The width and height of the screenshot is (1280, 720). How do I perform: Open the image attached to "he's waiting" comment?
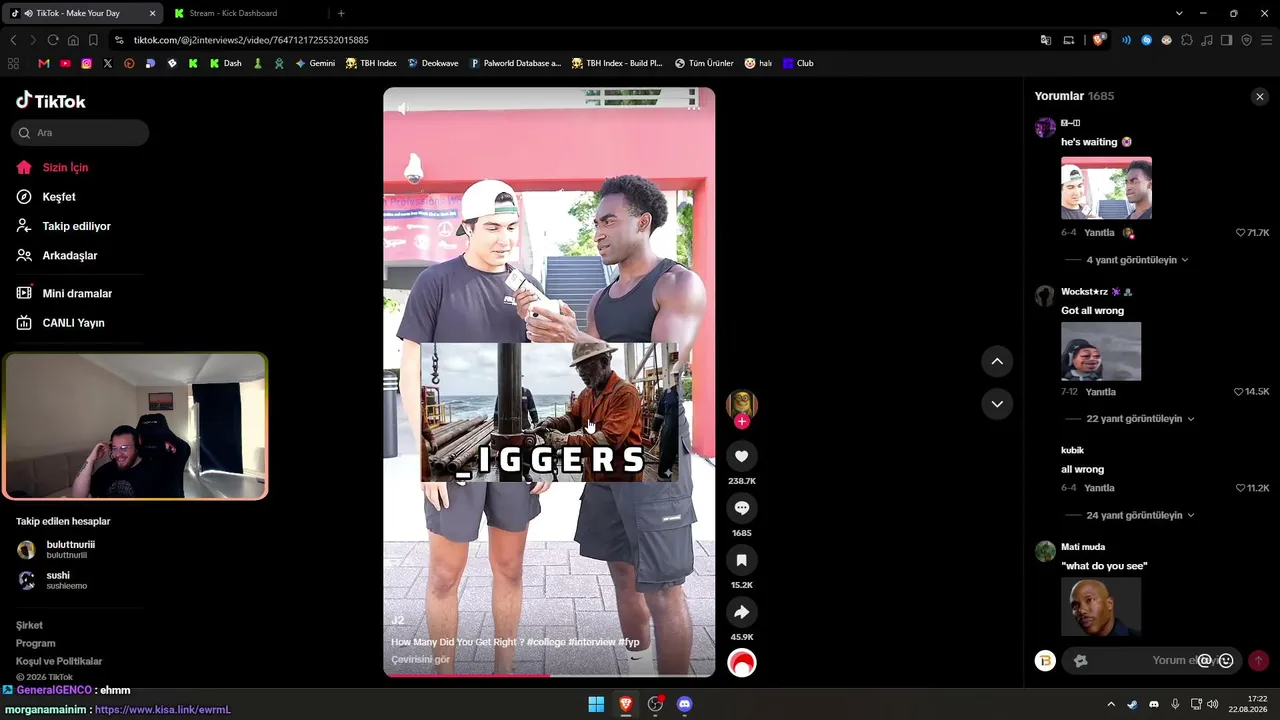(1106, 188)
